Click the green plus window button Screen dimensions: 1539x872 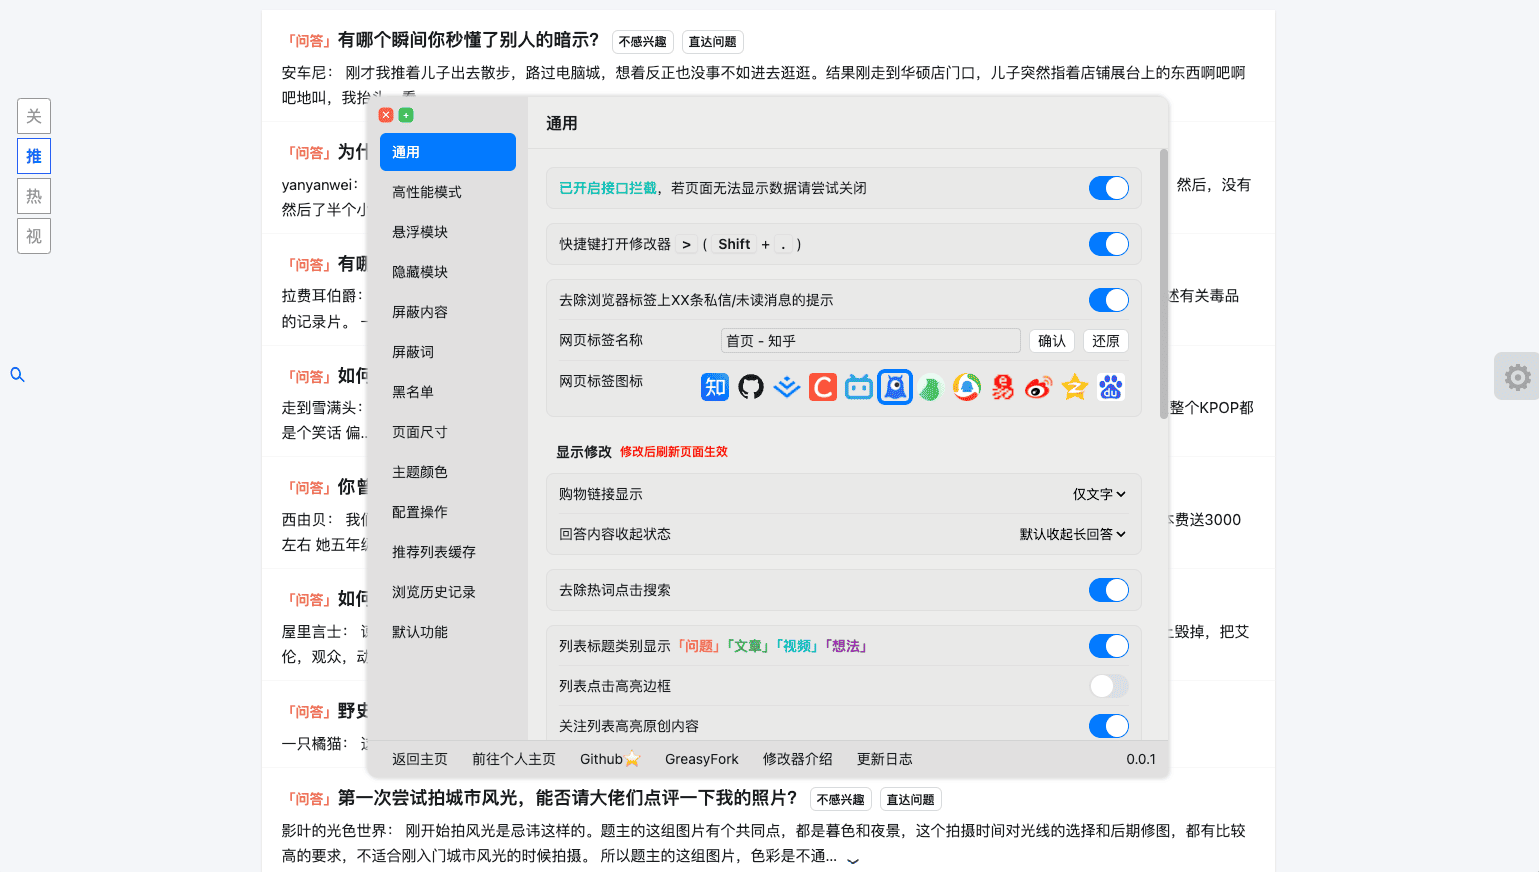pyautogui.click(x=406, y=115)
